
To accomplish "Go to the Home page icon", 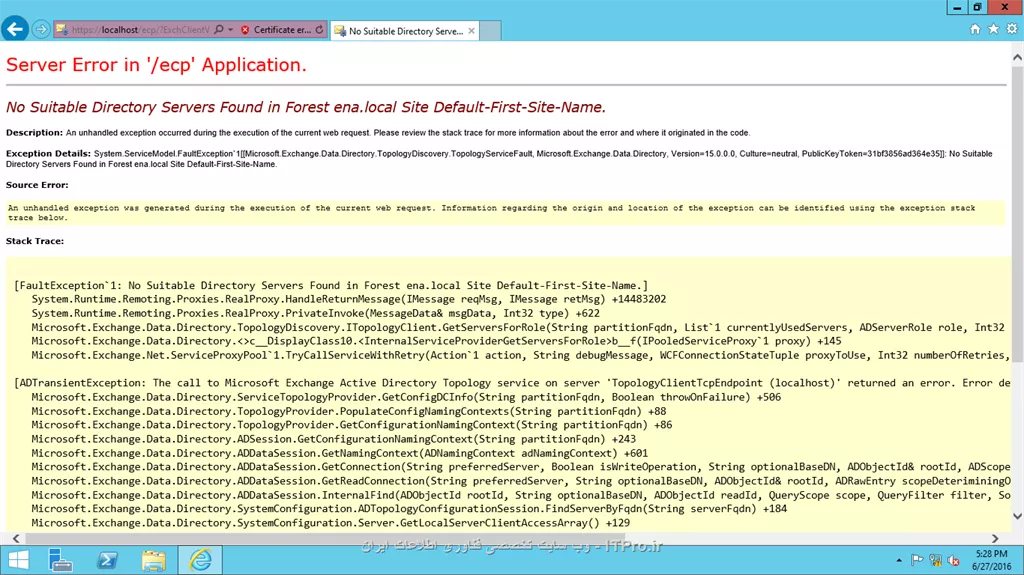I will coord(975,29).
